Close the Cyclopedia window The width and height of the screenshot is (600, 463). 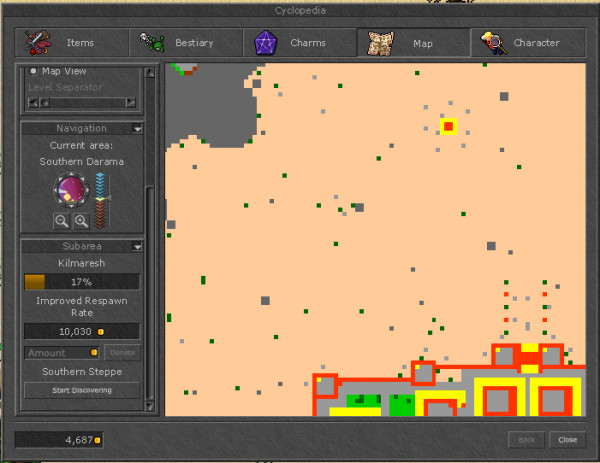click(x=567, y=440)
